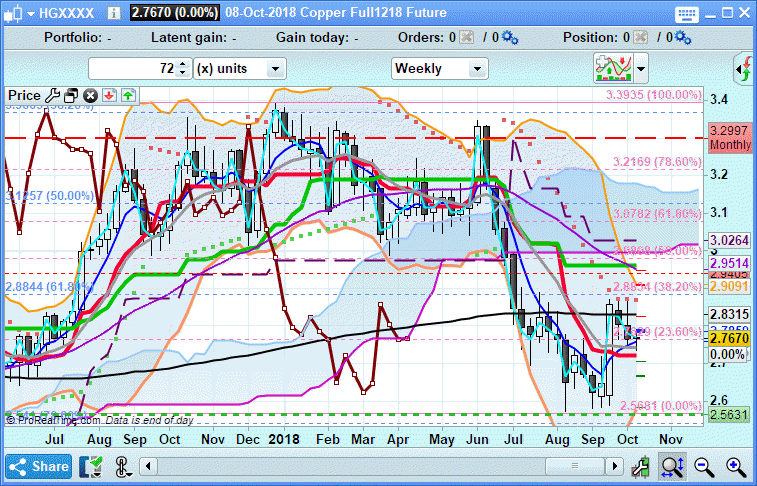Open Price panel settings wrench
Screen dimensions: 757x486
52,96
